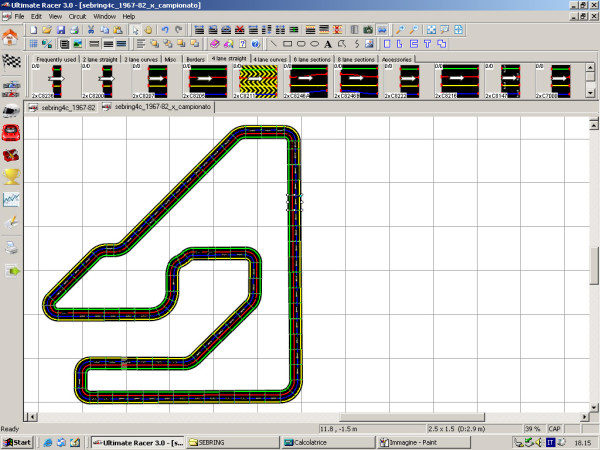Open the gold trophy championship icon
This screenshot has height=450, width=600.
point(12,176)
